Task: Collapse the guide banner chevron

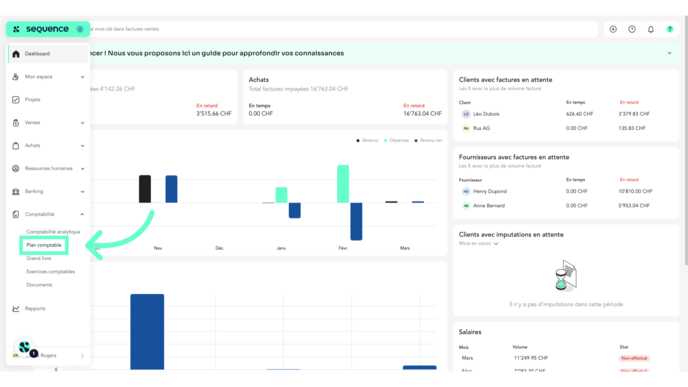Action: click(670, 53)
